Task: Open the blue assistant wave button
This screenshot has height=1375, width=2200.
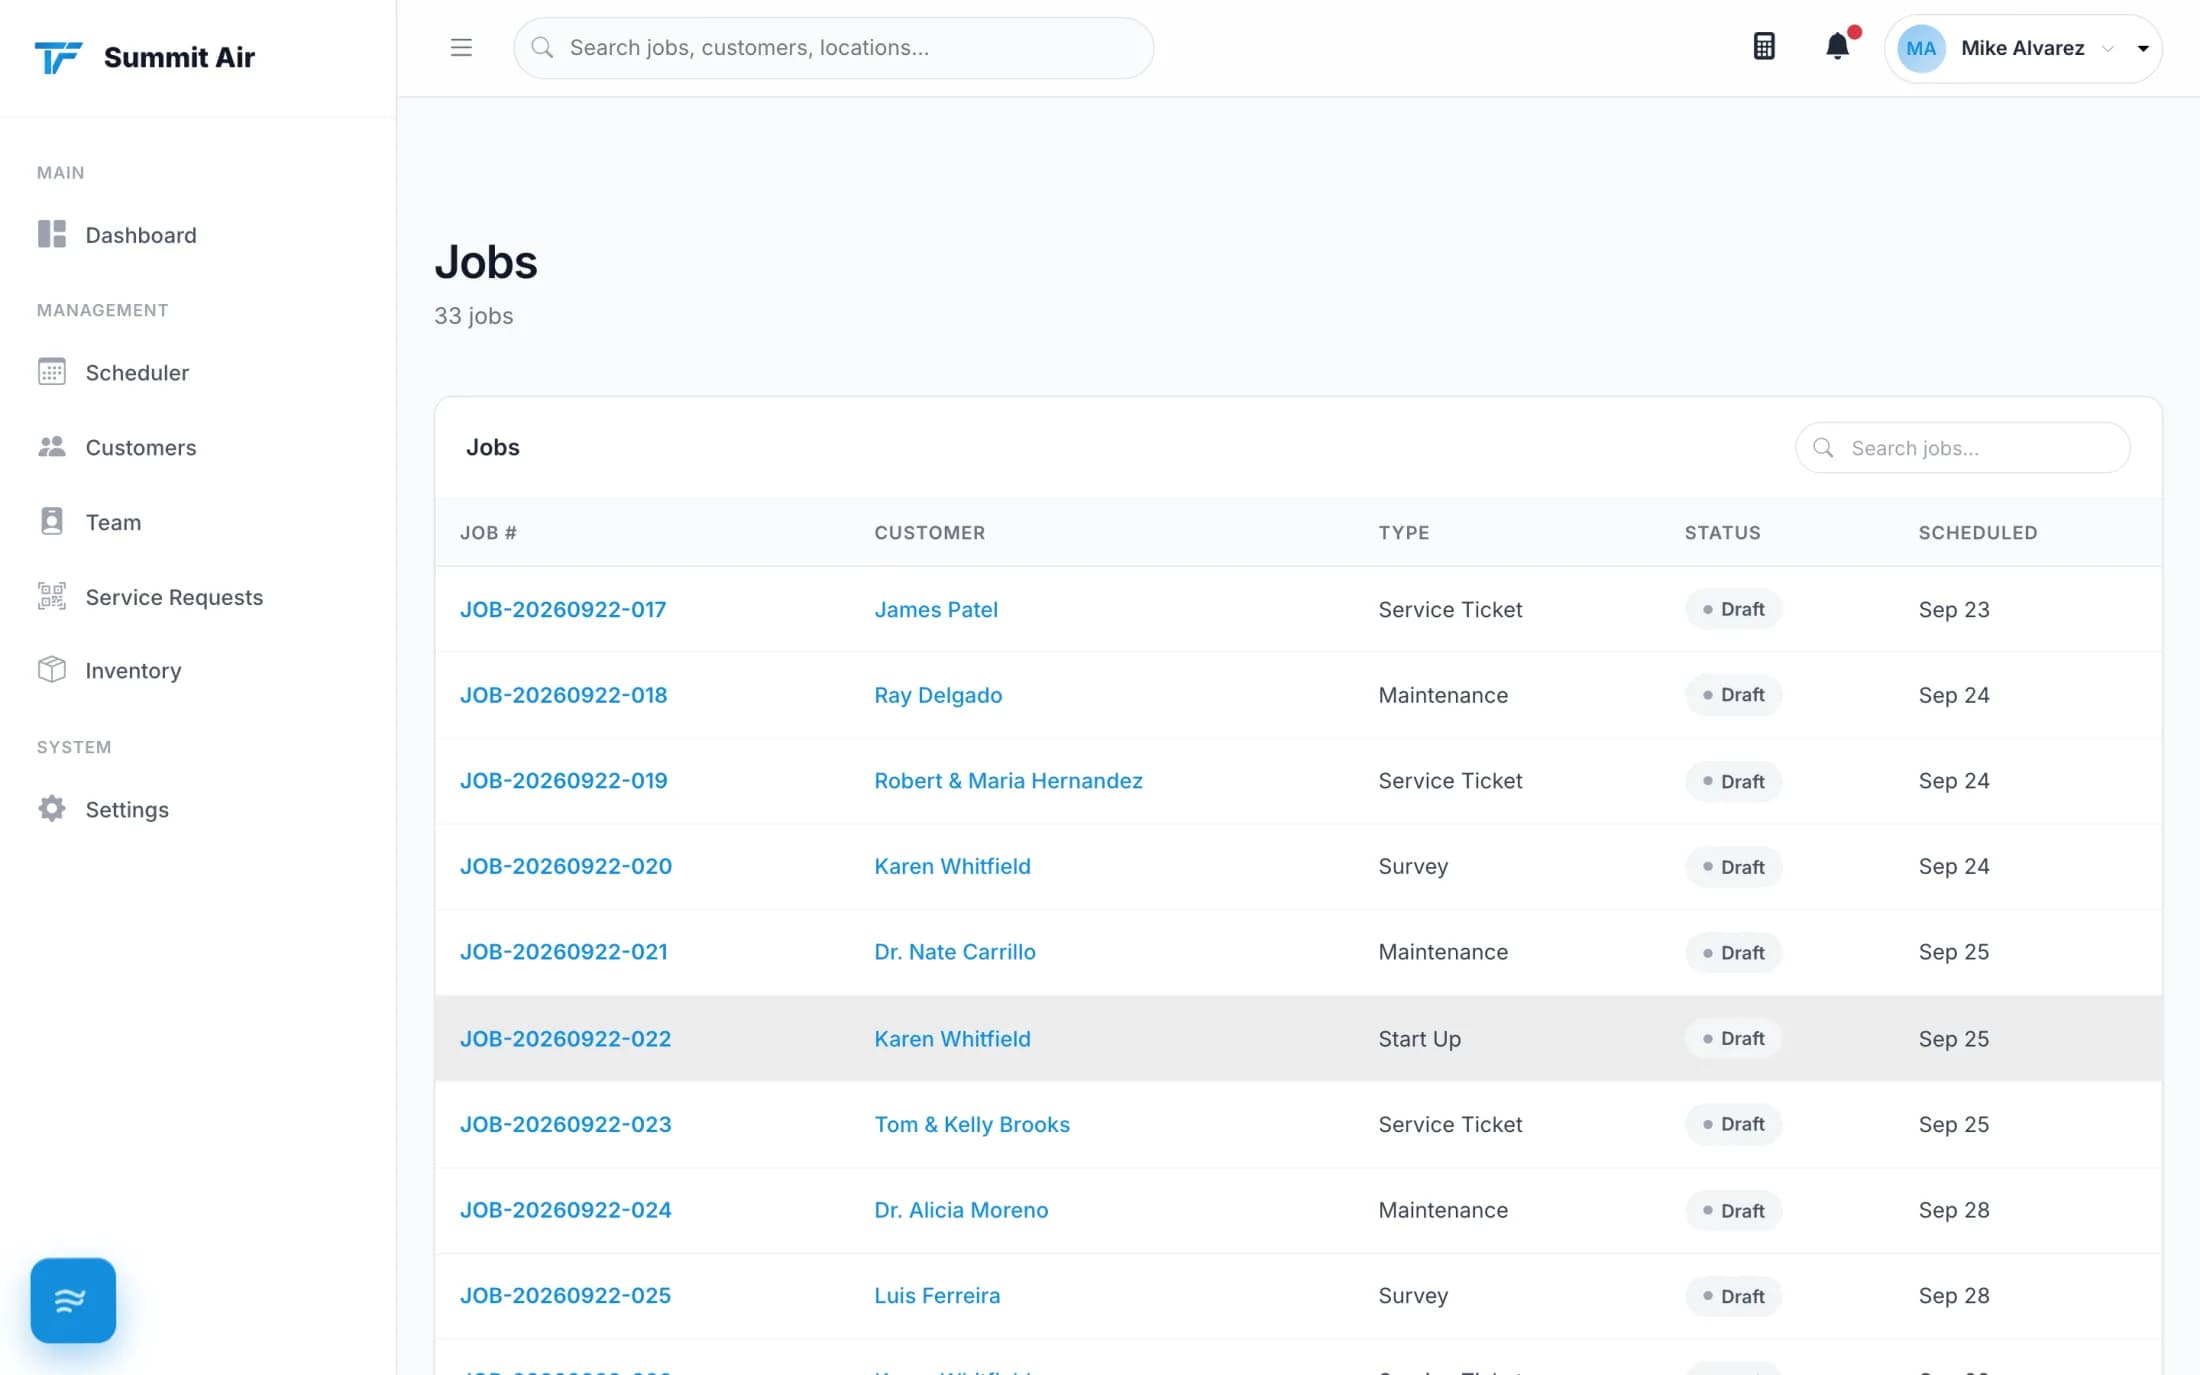Action: pyautogui.click(x=73, y=1300)
